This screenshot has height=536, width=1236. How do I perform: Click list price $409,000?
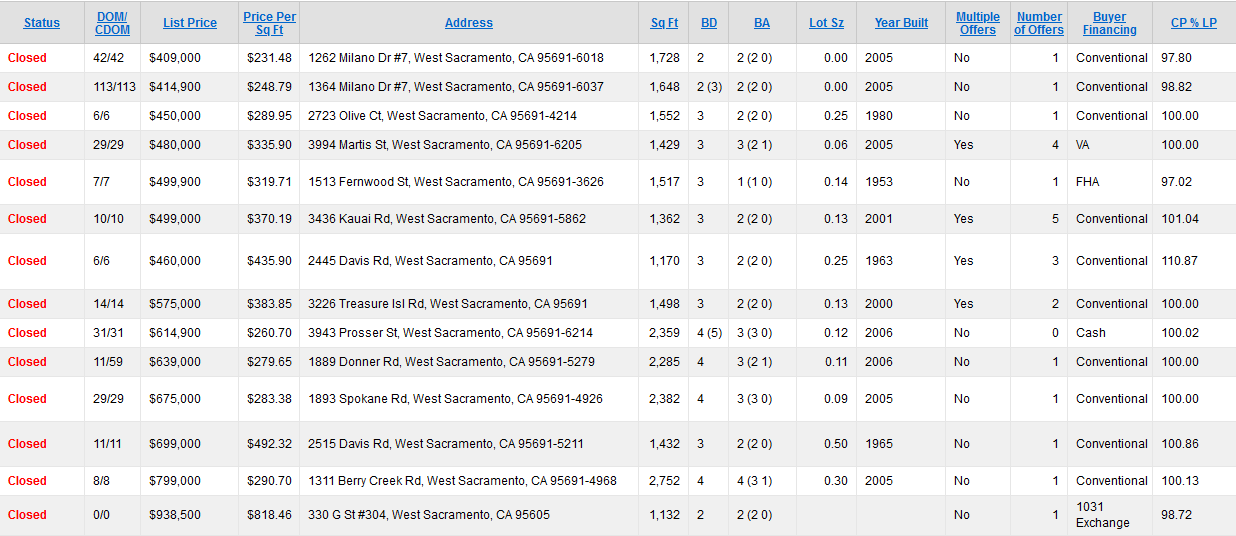175,58
